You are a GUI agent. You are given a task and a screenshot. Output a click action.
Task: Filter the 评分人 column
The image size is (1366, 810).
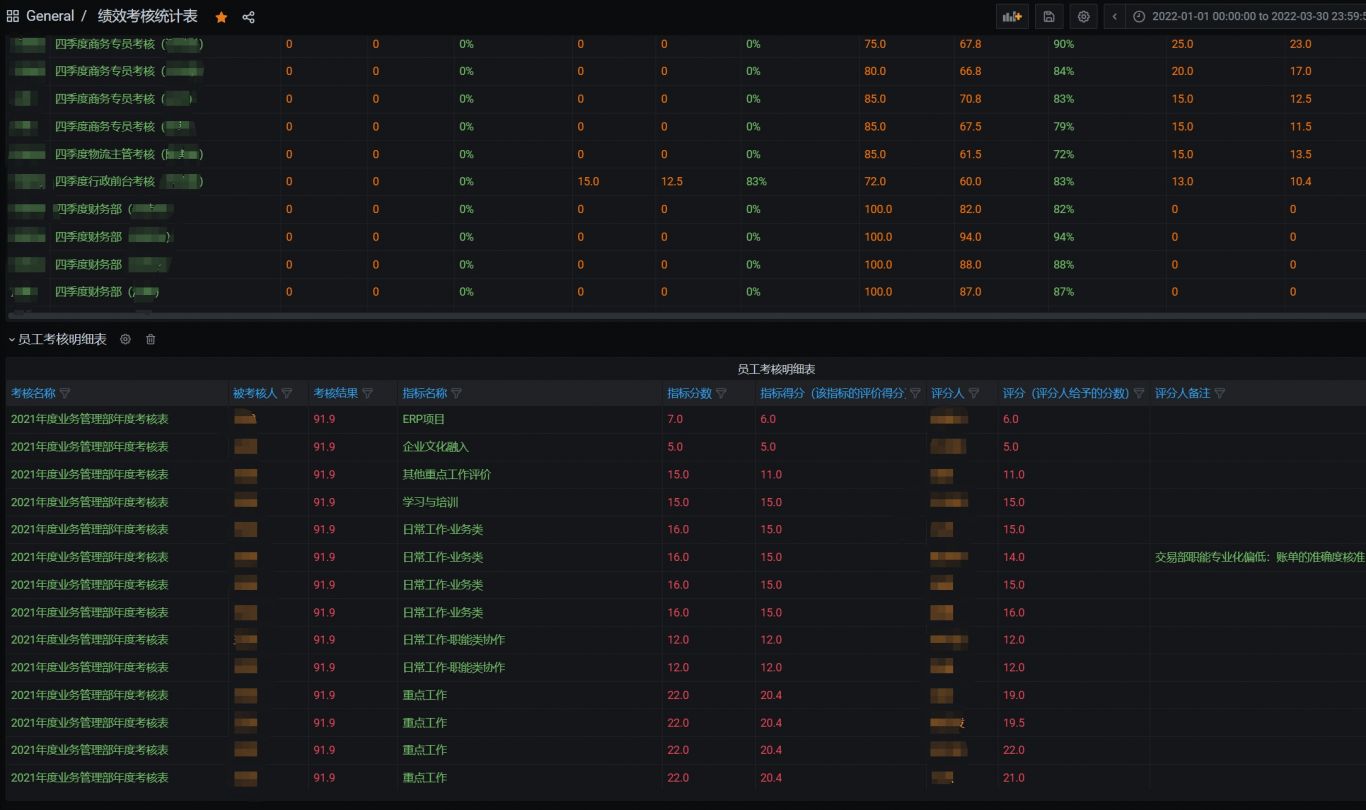point(974,393)
